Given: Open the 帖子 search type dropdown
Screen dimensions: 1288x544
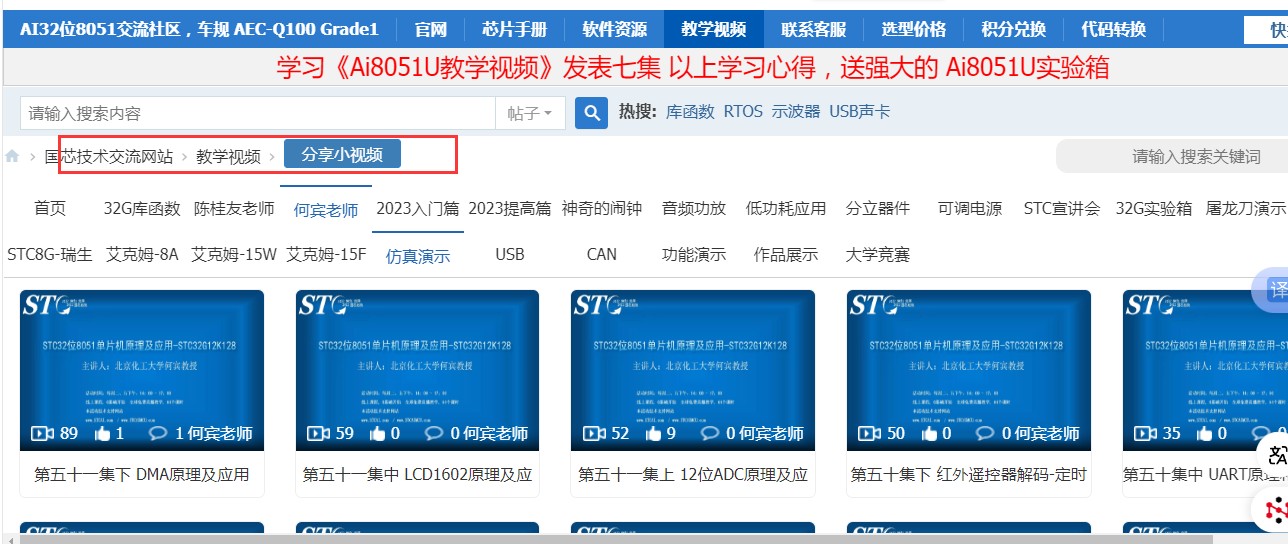Looking at the screenshot, I should 530,113.
